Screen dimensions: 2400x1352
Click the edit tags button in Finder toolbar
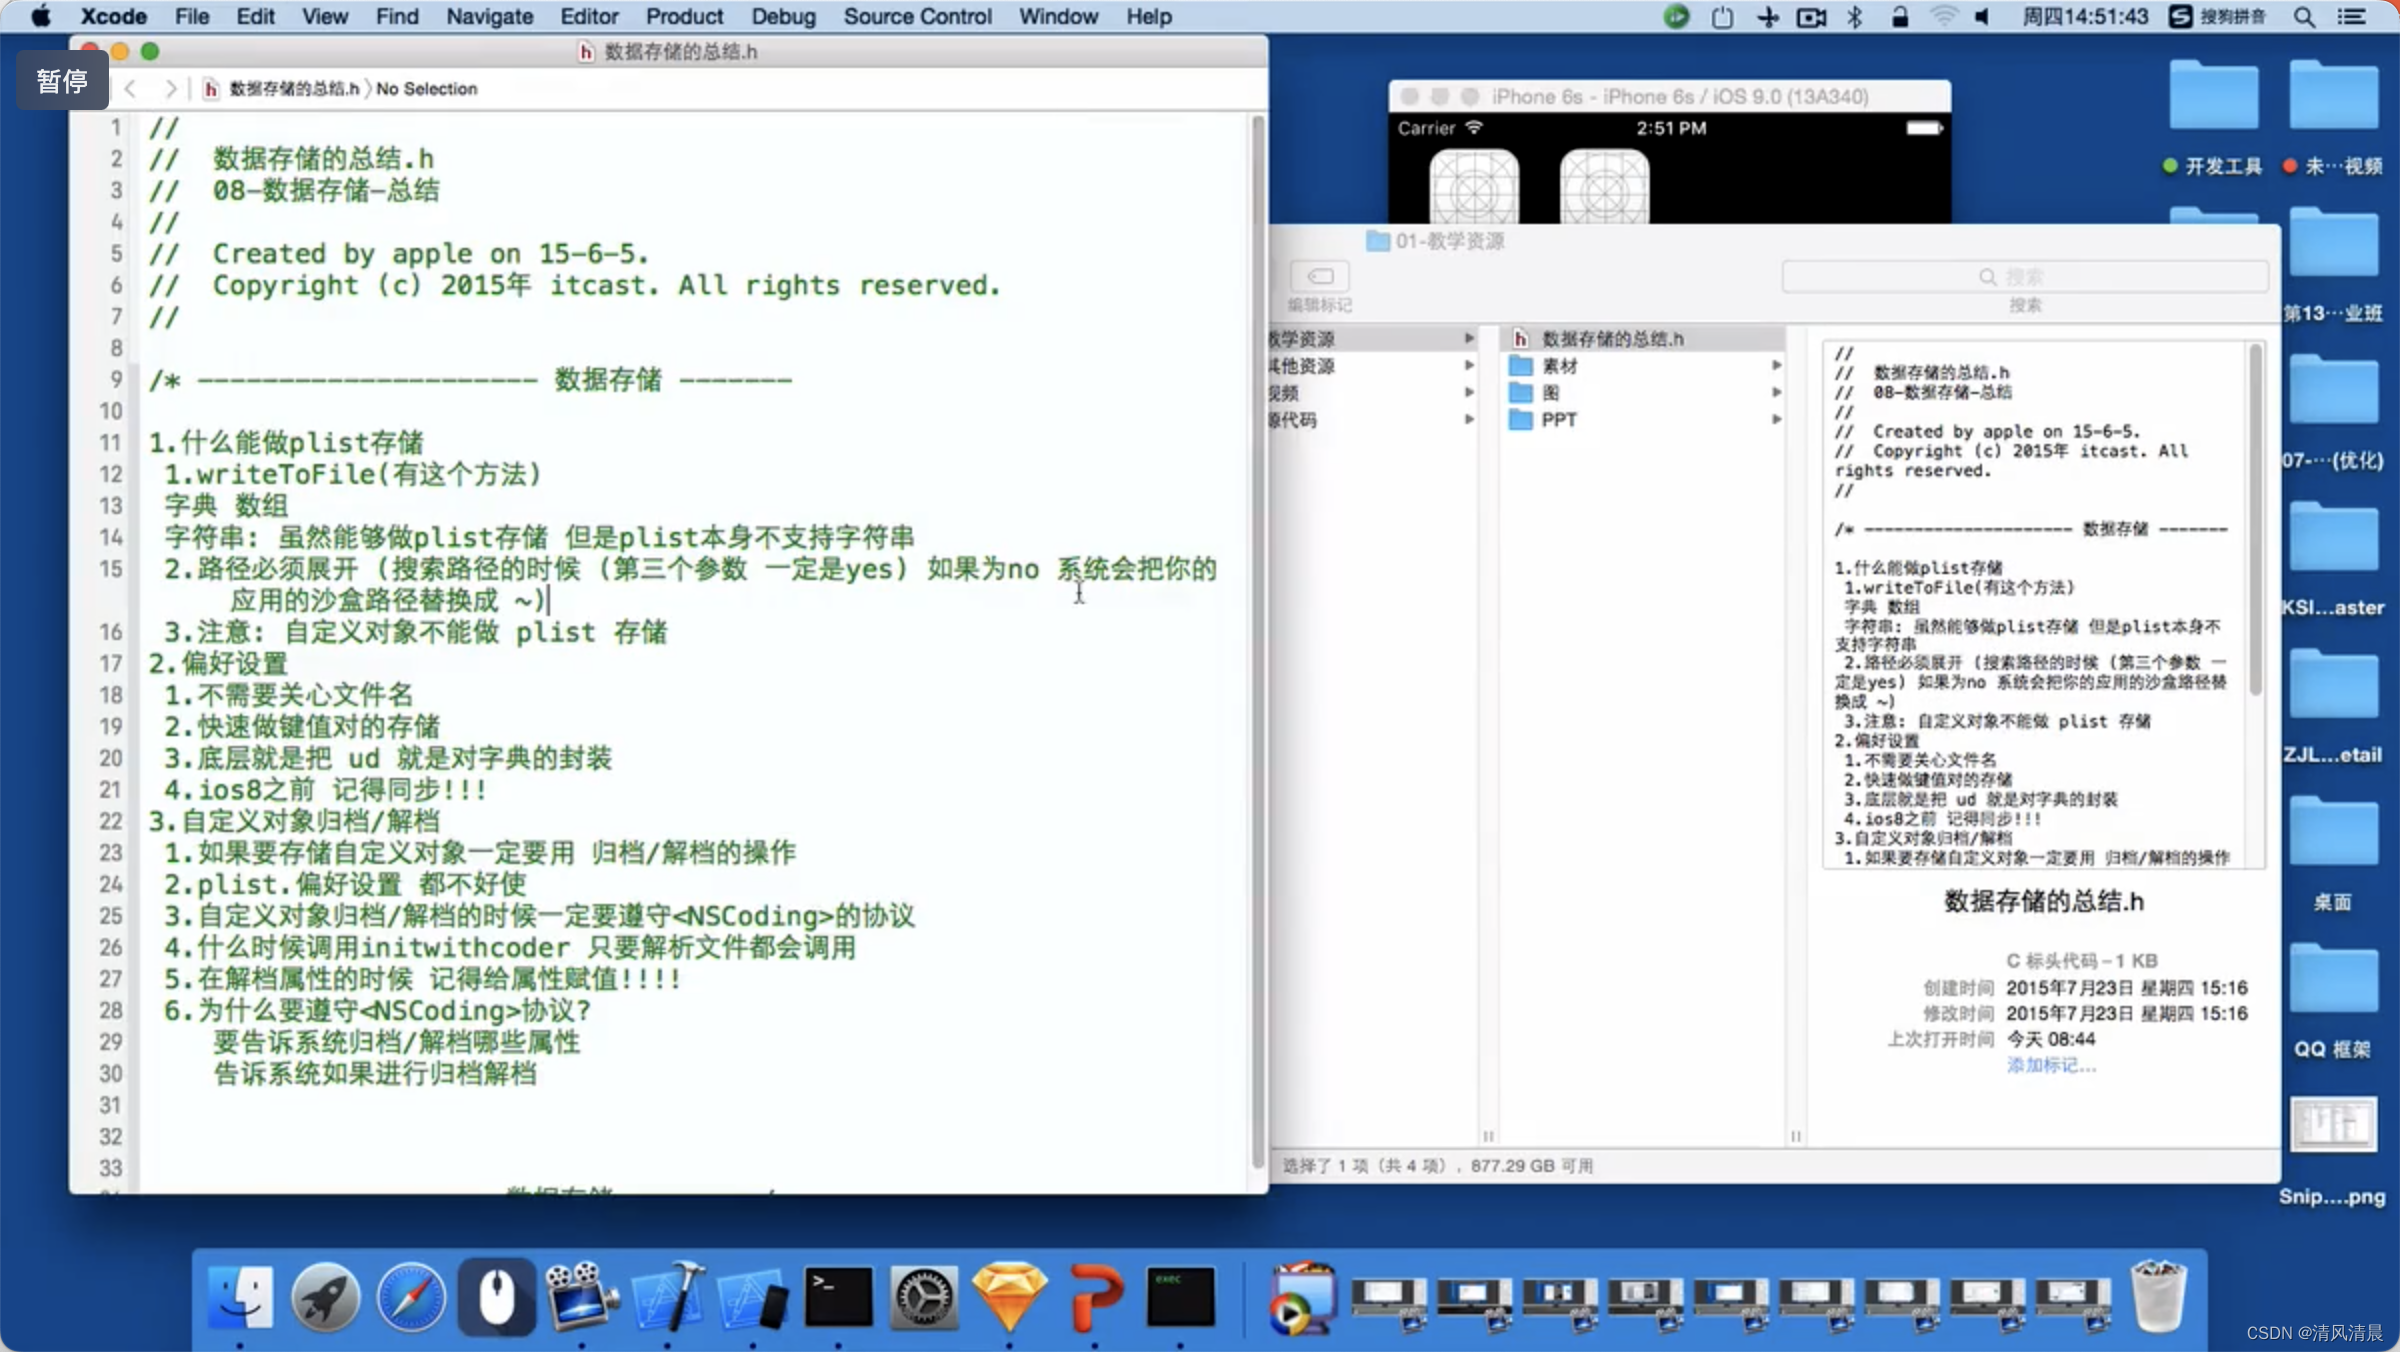tap(1320, 275)
